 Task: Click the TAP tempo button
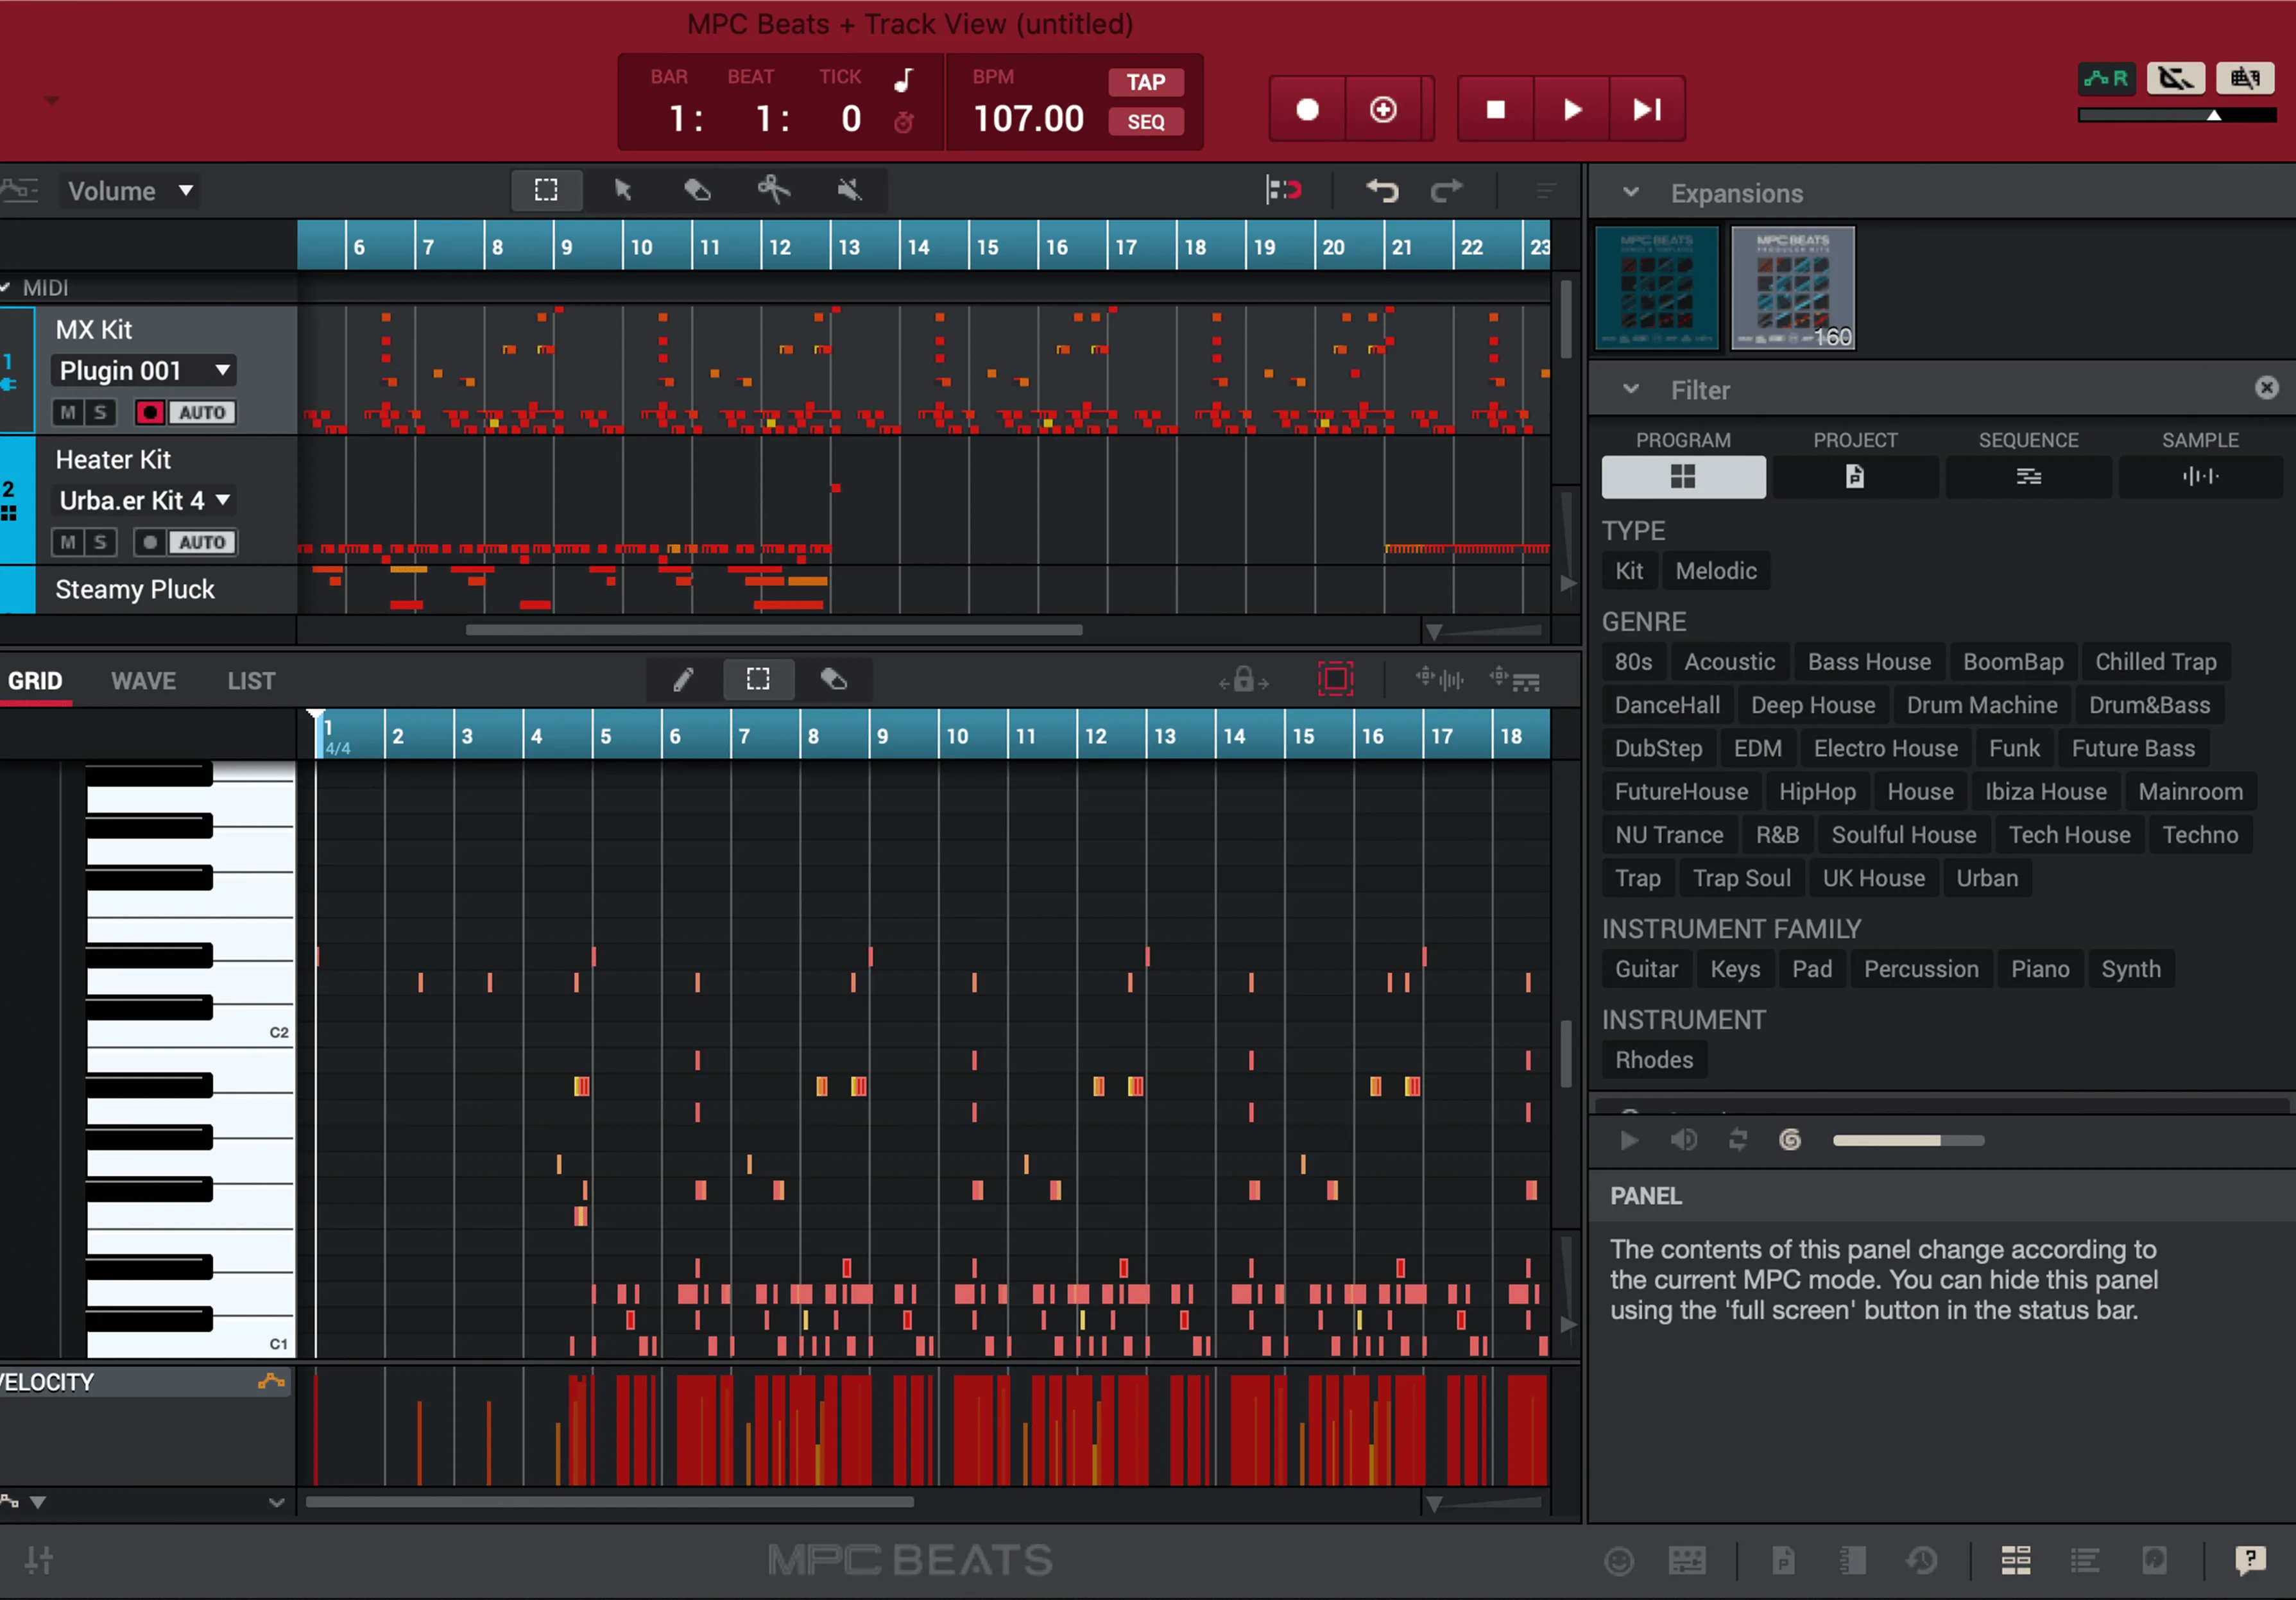pos(1145,82)
